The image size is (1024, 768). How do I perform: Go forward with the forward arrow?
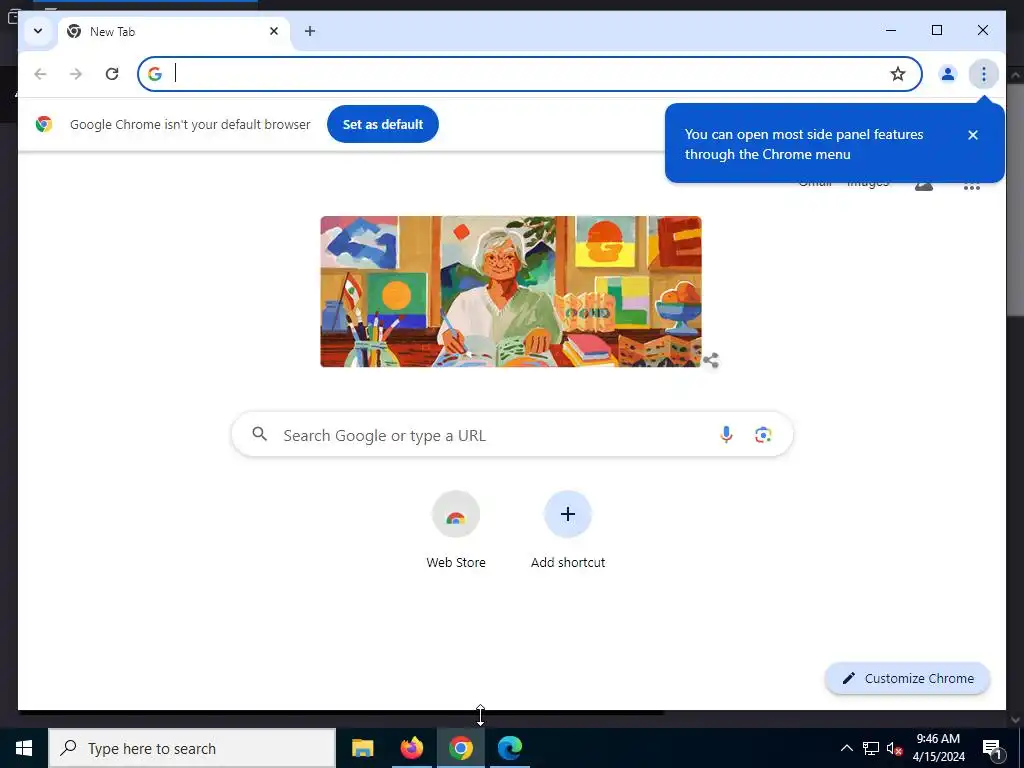(76, 74)
